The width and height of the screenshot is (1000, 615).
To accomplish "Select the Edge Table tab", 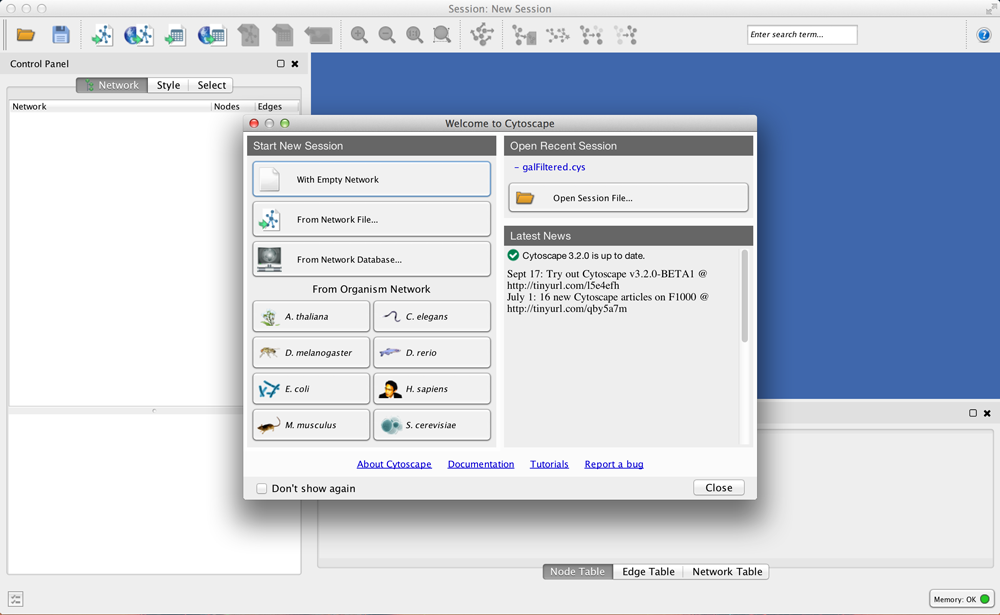I will [648, 572].
